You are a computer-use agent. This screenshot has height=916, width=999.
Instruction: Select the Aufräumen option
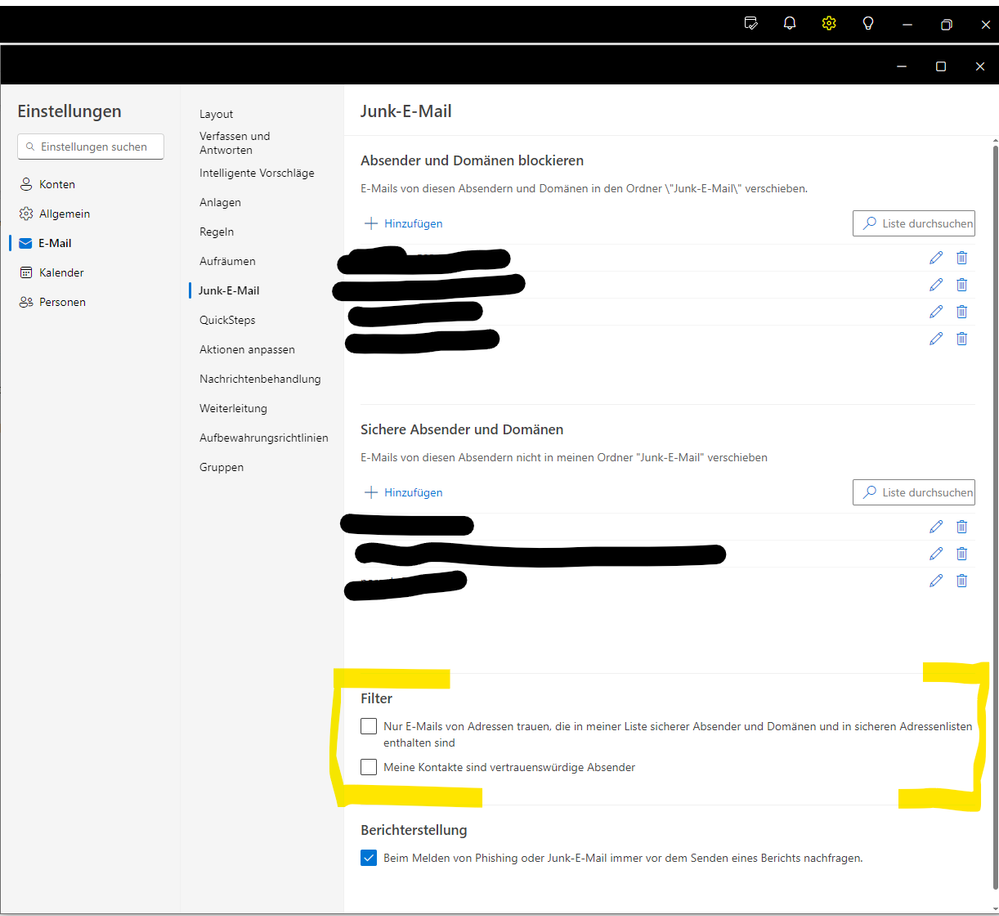(227, 261)
